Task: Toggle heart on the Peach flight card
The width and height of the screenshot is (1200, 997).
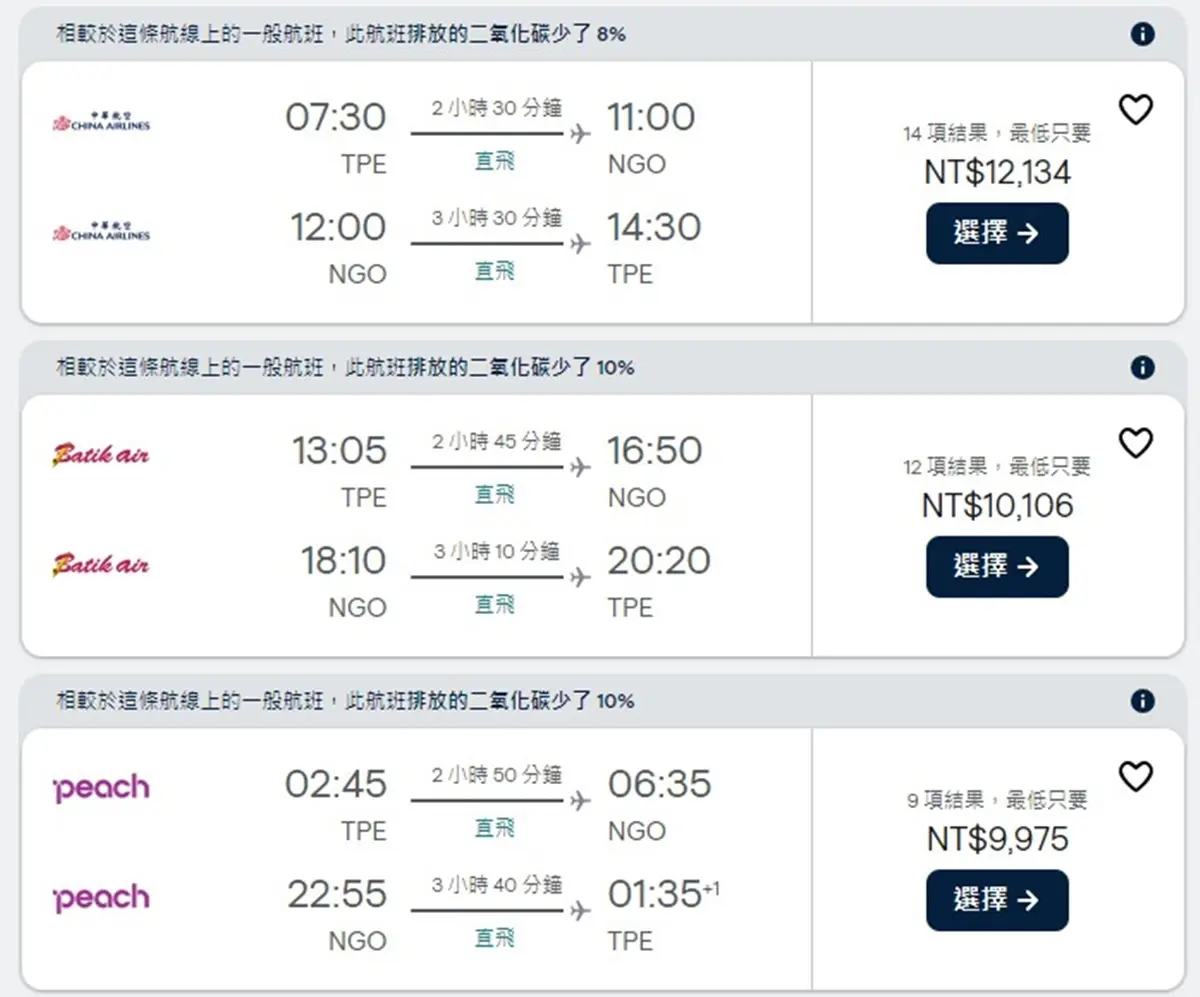Action: pos(1135,777)
